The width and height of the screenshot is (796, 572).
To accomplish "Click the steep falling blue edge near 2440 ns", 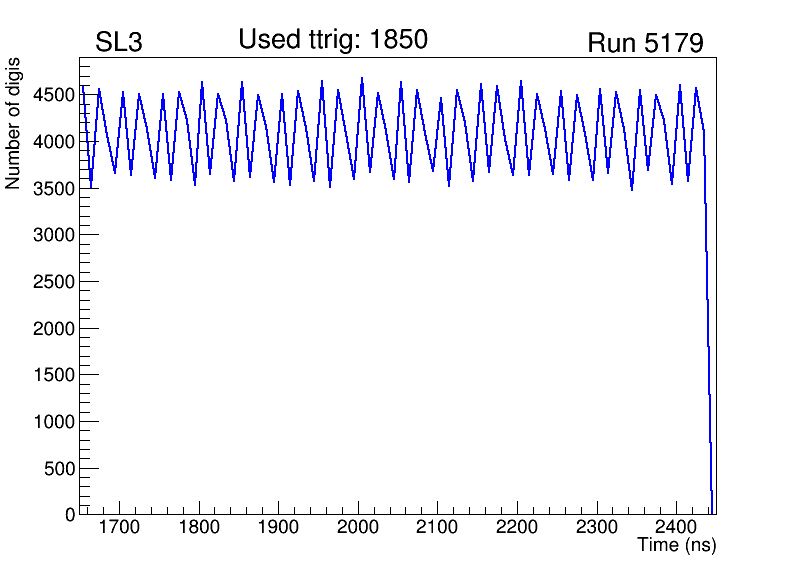I will [x=708, y=330].
